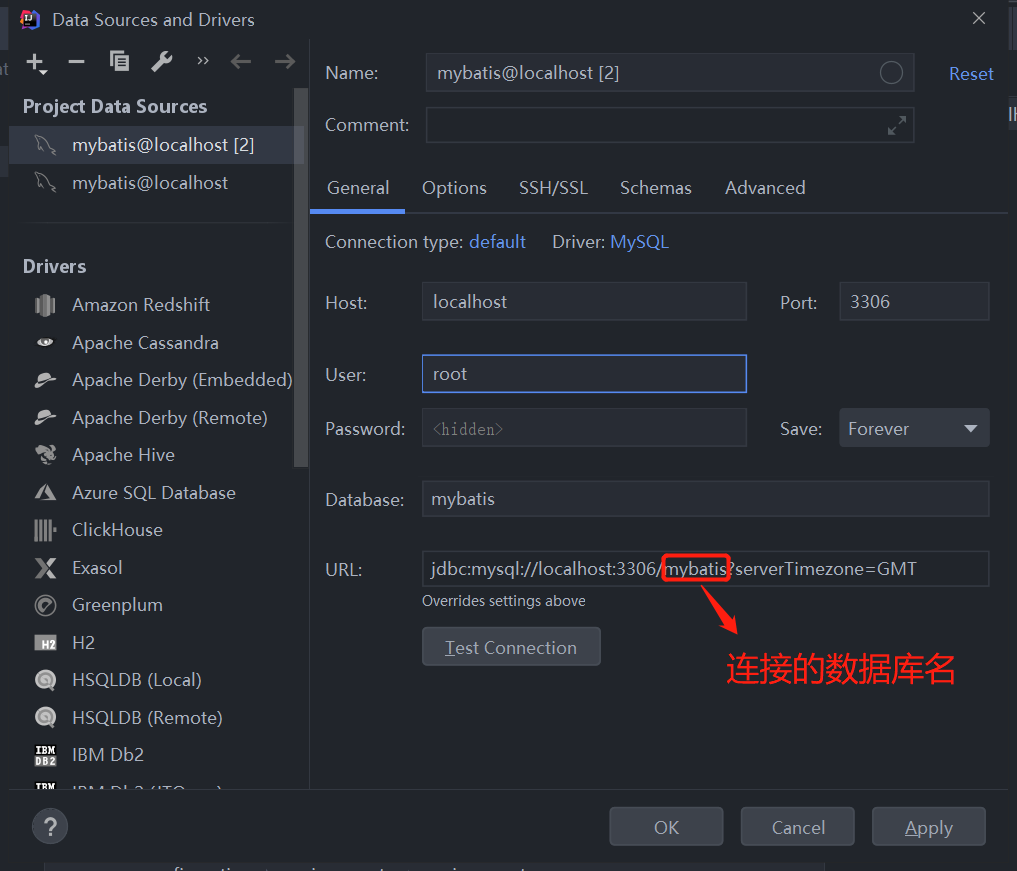Open the Save Forever dropdown
The width and height of the screenshot is (1017, 871).
coord(914,428)
